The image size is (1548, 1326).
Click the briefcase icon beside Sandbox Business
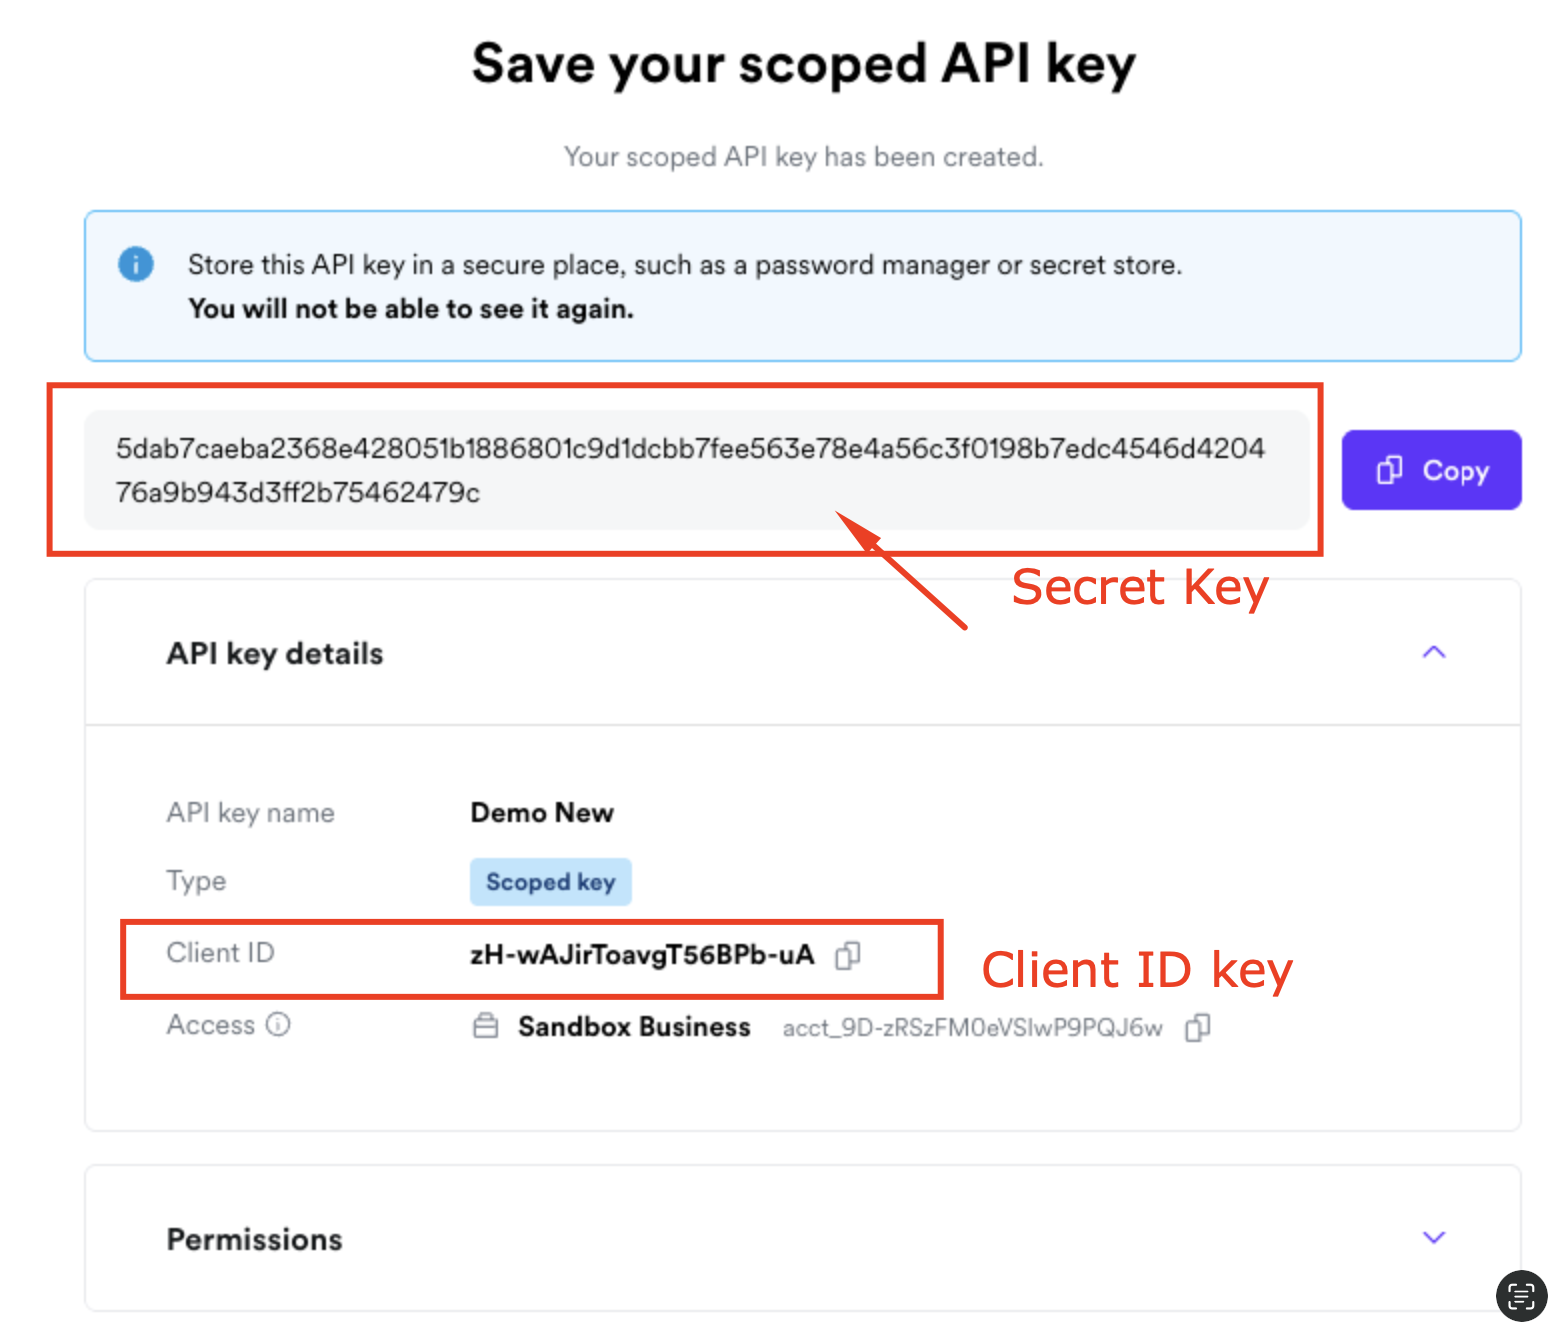[x=486, y=1027]
